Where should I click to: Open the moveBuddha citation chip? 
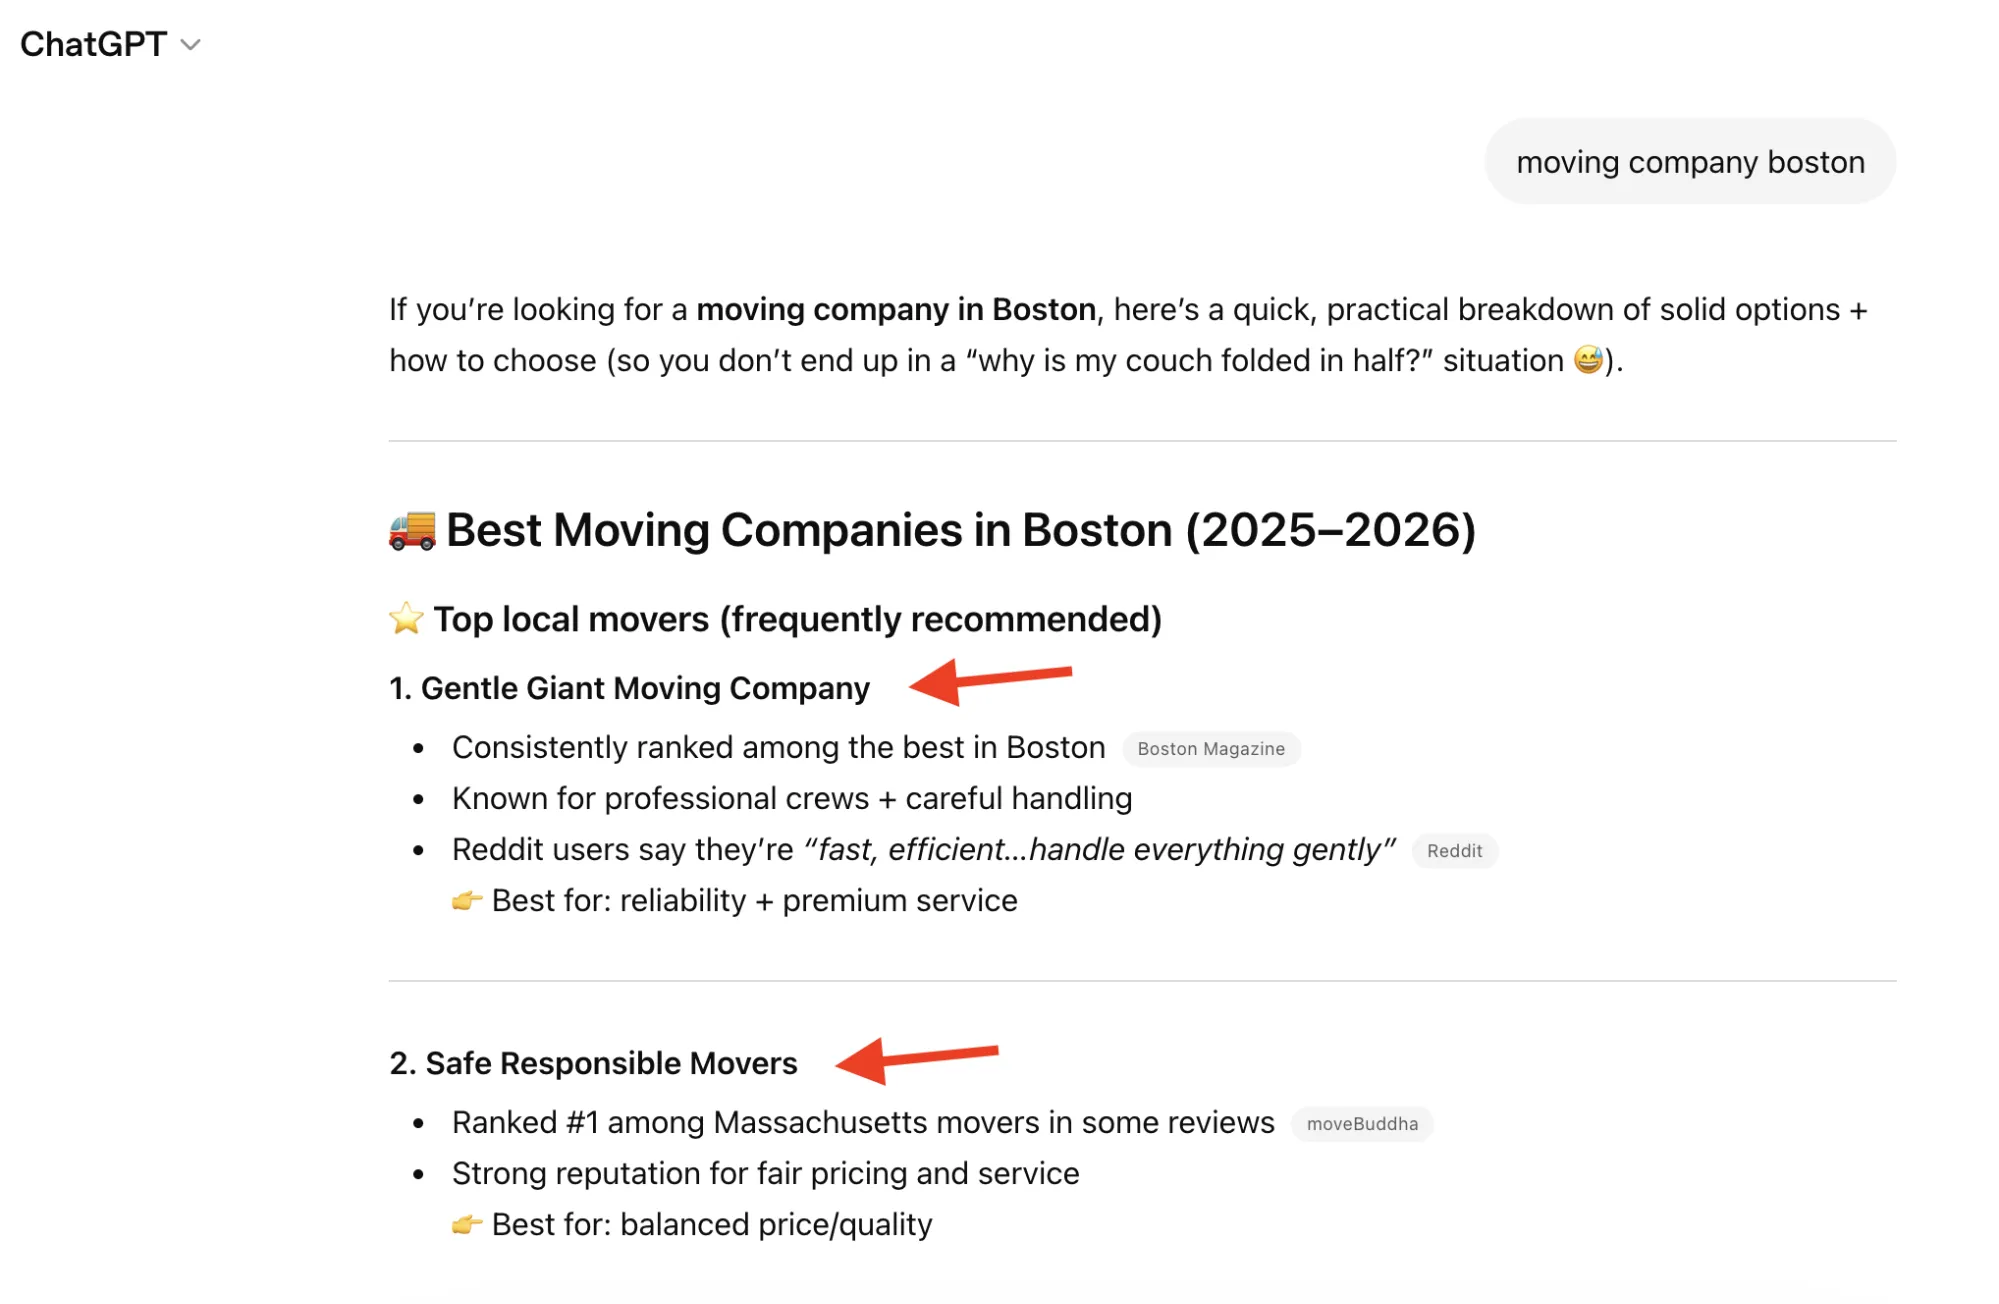tap(1361, 1124)
